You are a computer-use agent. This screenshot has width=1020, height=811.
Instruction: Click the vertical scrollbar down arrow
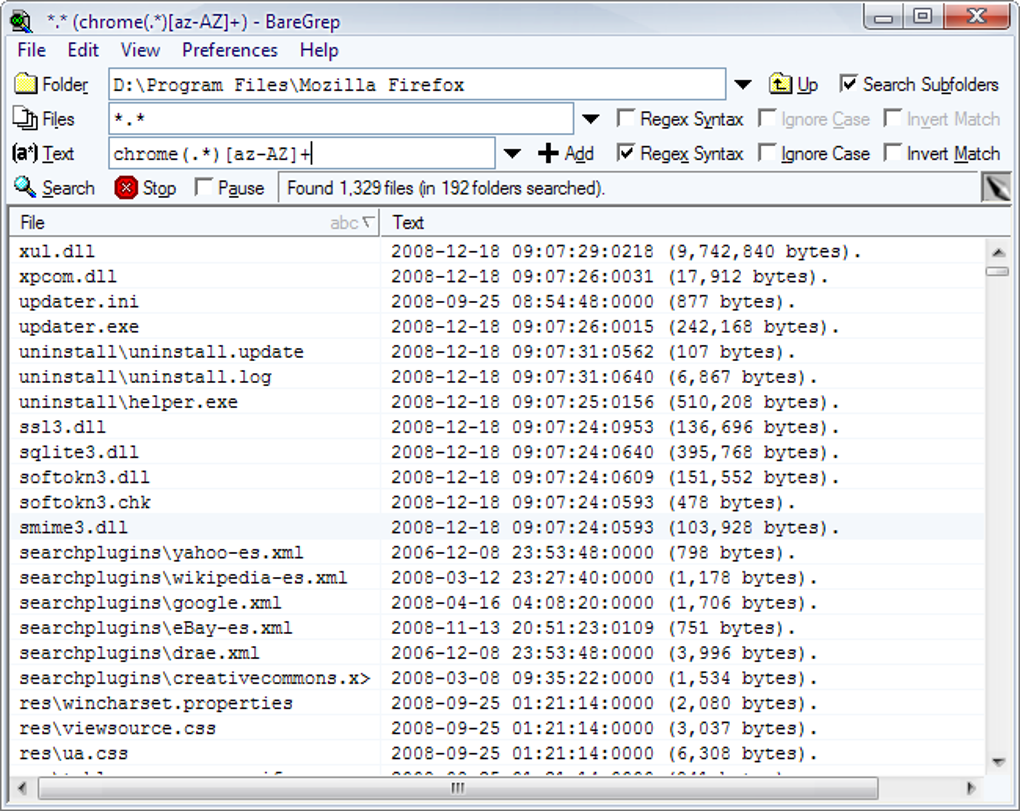(998, 762)
